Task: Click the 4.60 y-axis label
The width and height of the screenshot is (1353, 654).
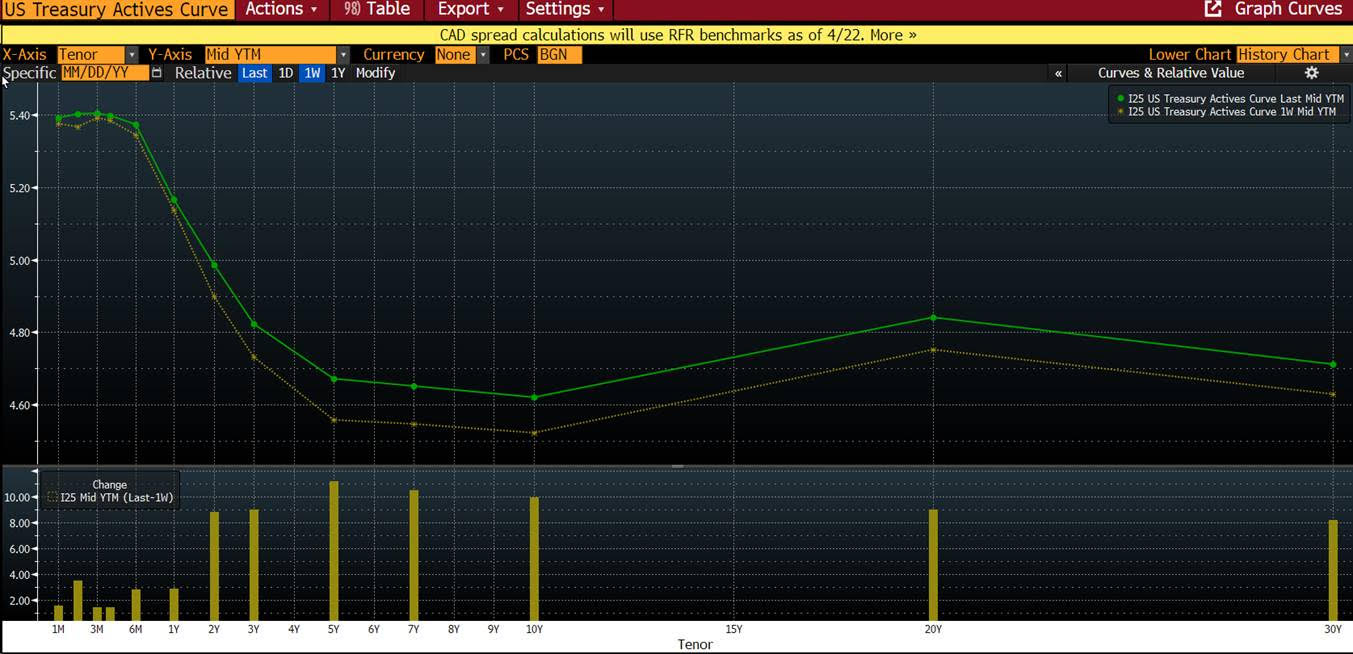Action: [18, 405]
